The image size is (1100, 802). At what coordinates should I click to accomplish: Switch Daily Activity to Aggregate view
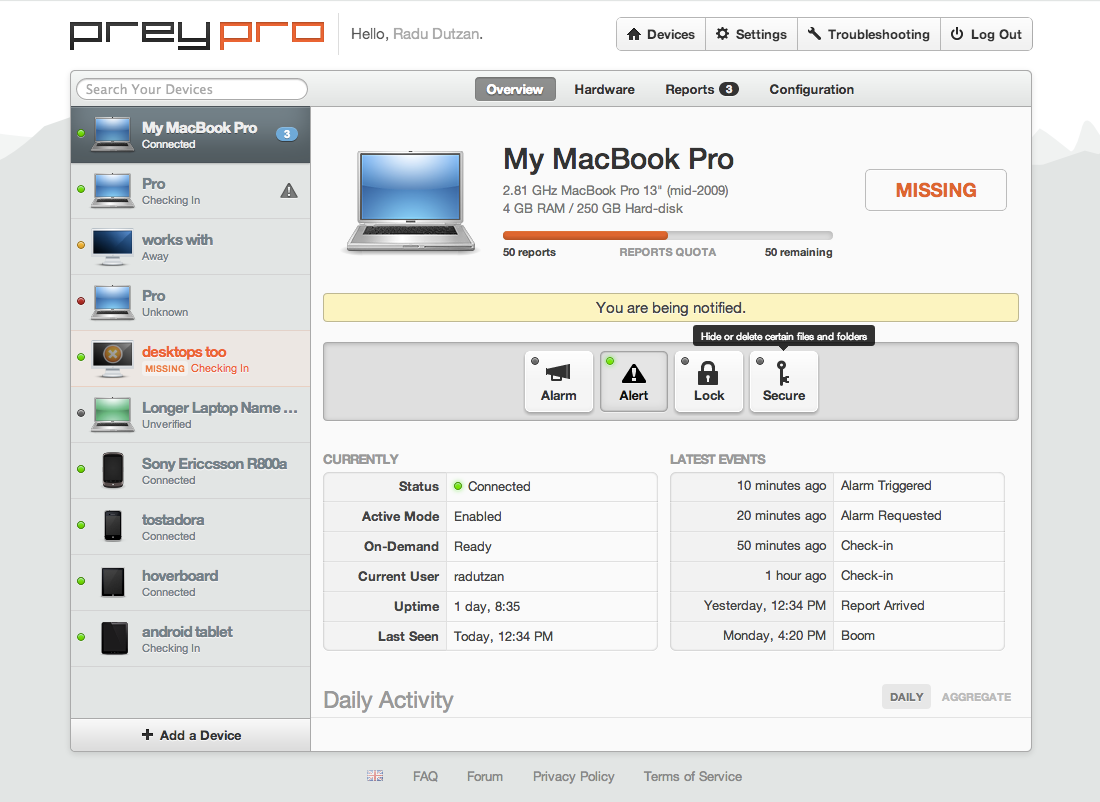pyautogui.click(x=976, y=697)
